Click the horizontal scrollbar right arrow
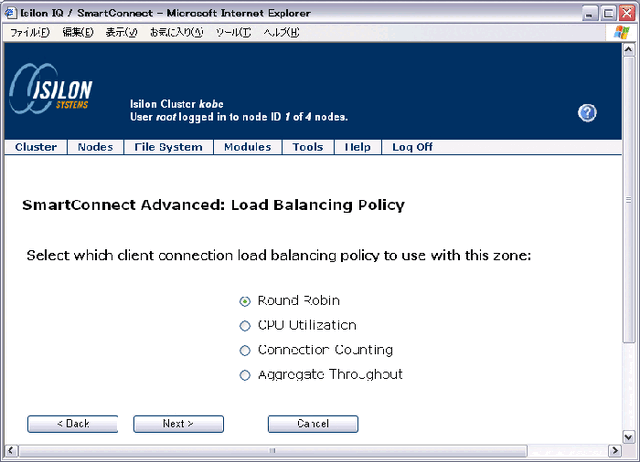 [614, 451]
